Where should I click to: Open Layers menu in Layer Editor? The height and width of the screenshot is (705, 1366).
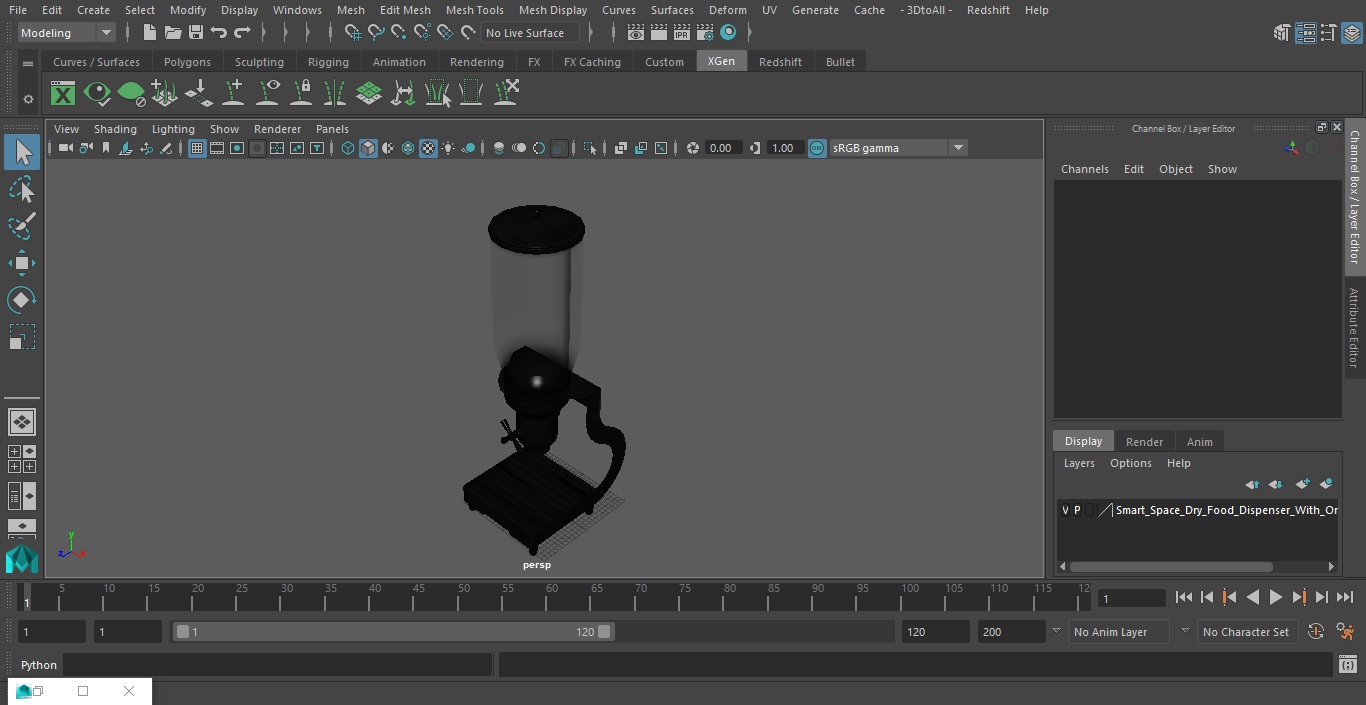(x=1078, y=463)
